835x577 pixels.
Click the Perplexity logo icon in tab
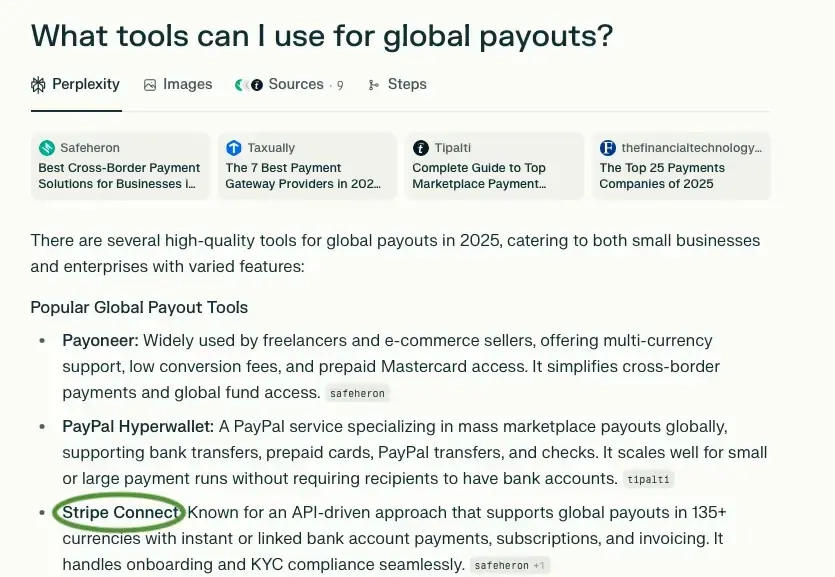38,85
